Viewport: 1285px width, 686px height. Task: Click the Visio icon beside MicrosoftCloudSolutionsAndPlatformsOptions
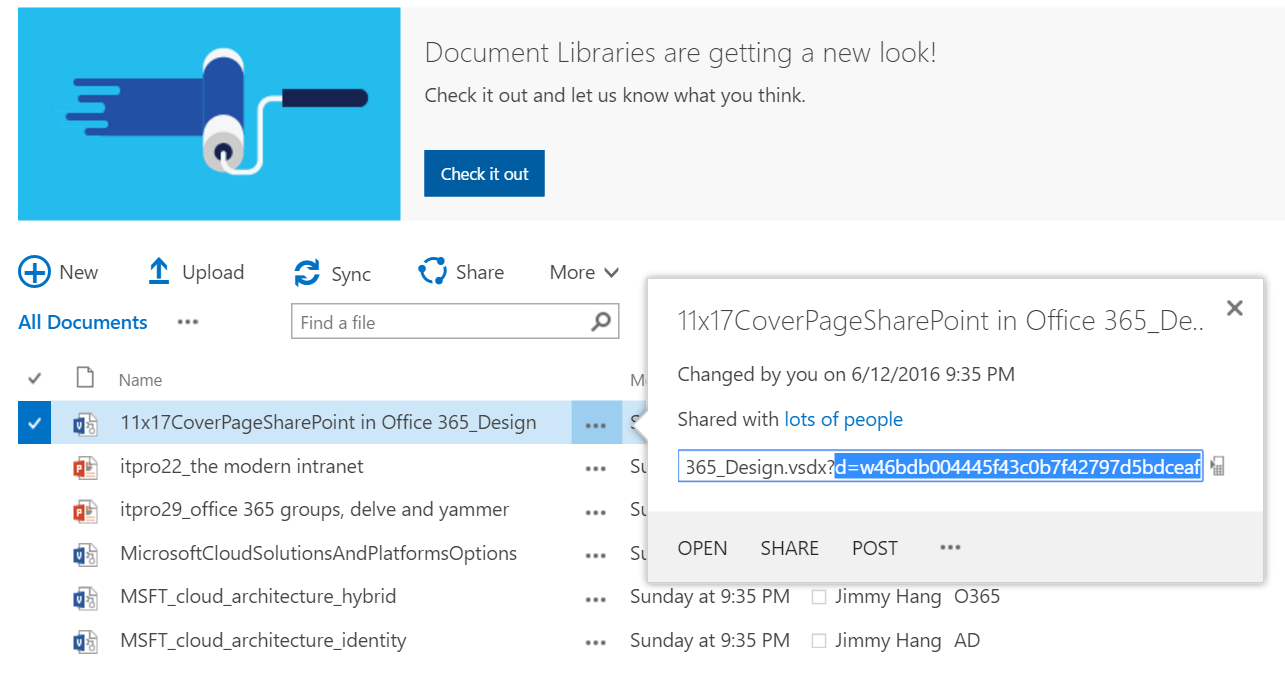coord(86,553)
